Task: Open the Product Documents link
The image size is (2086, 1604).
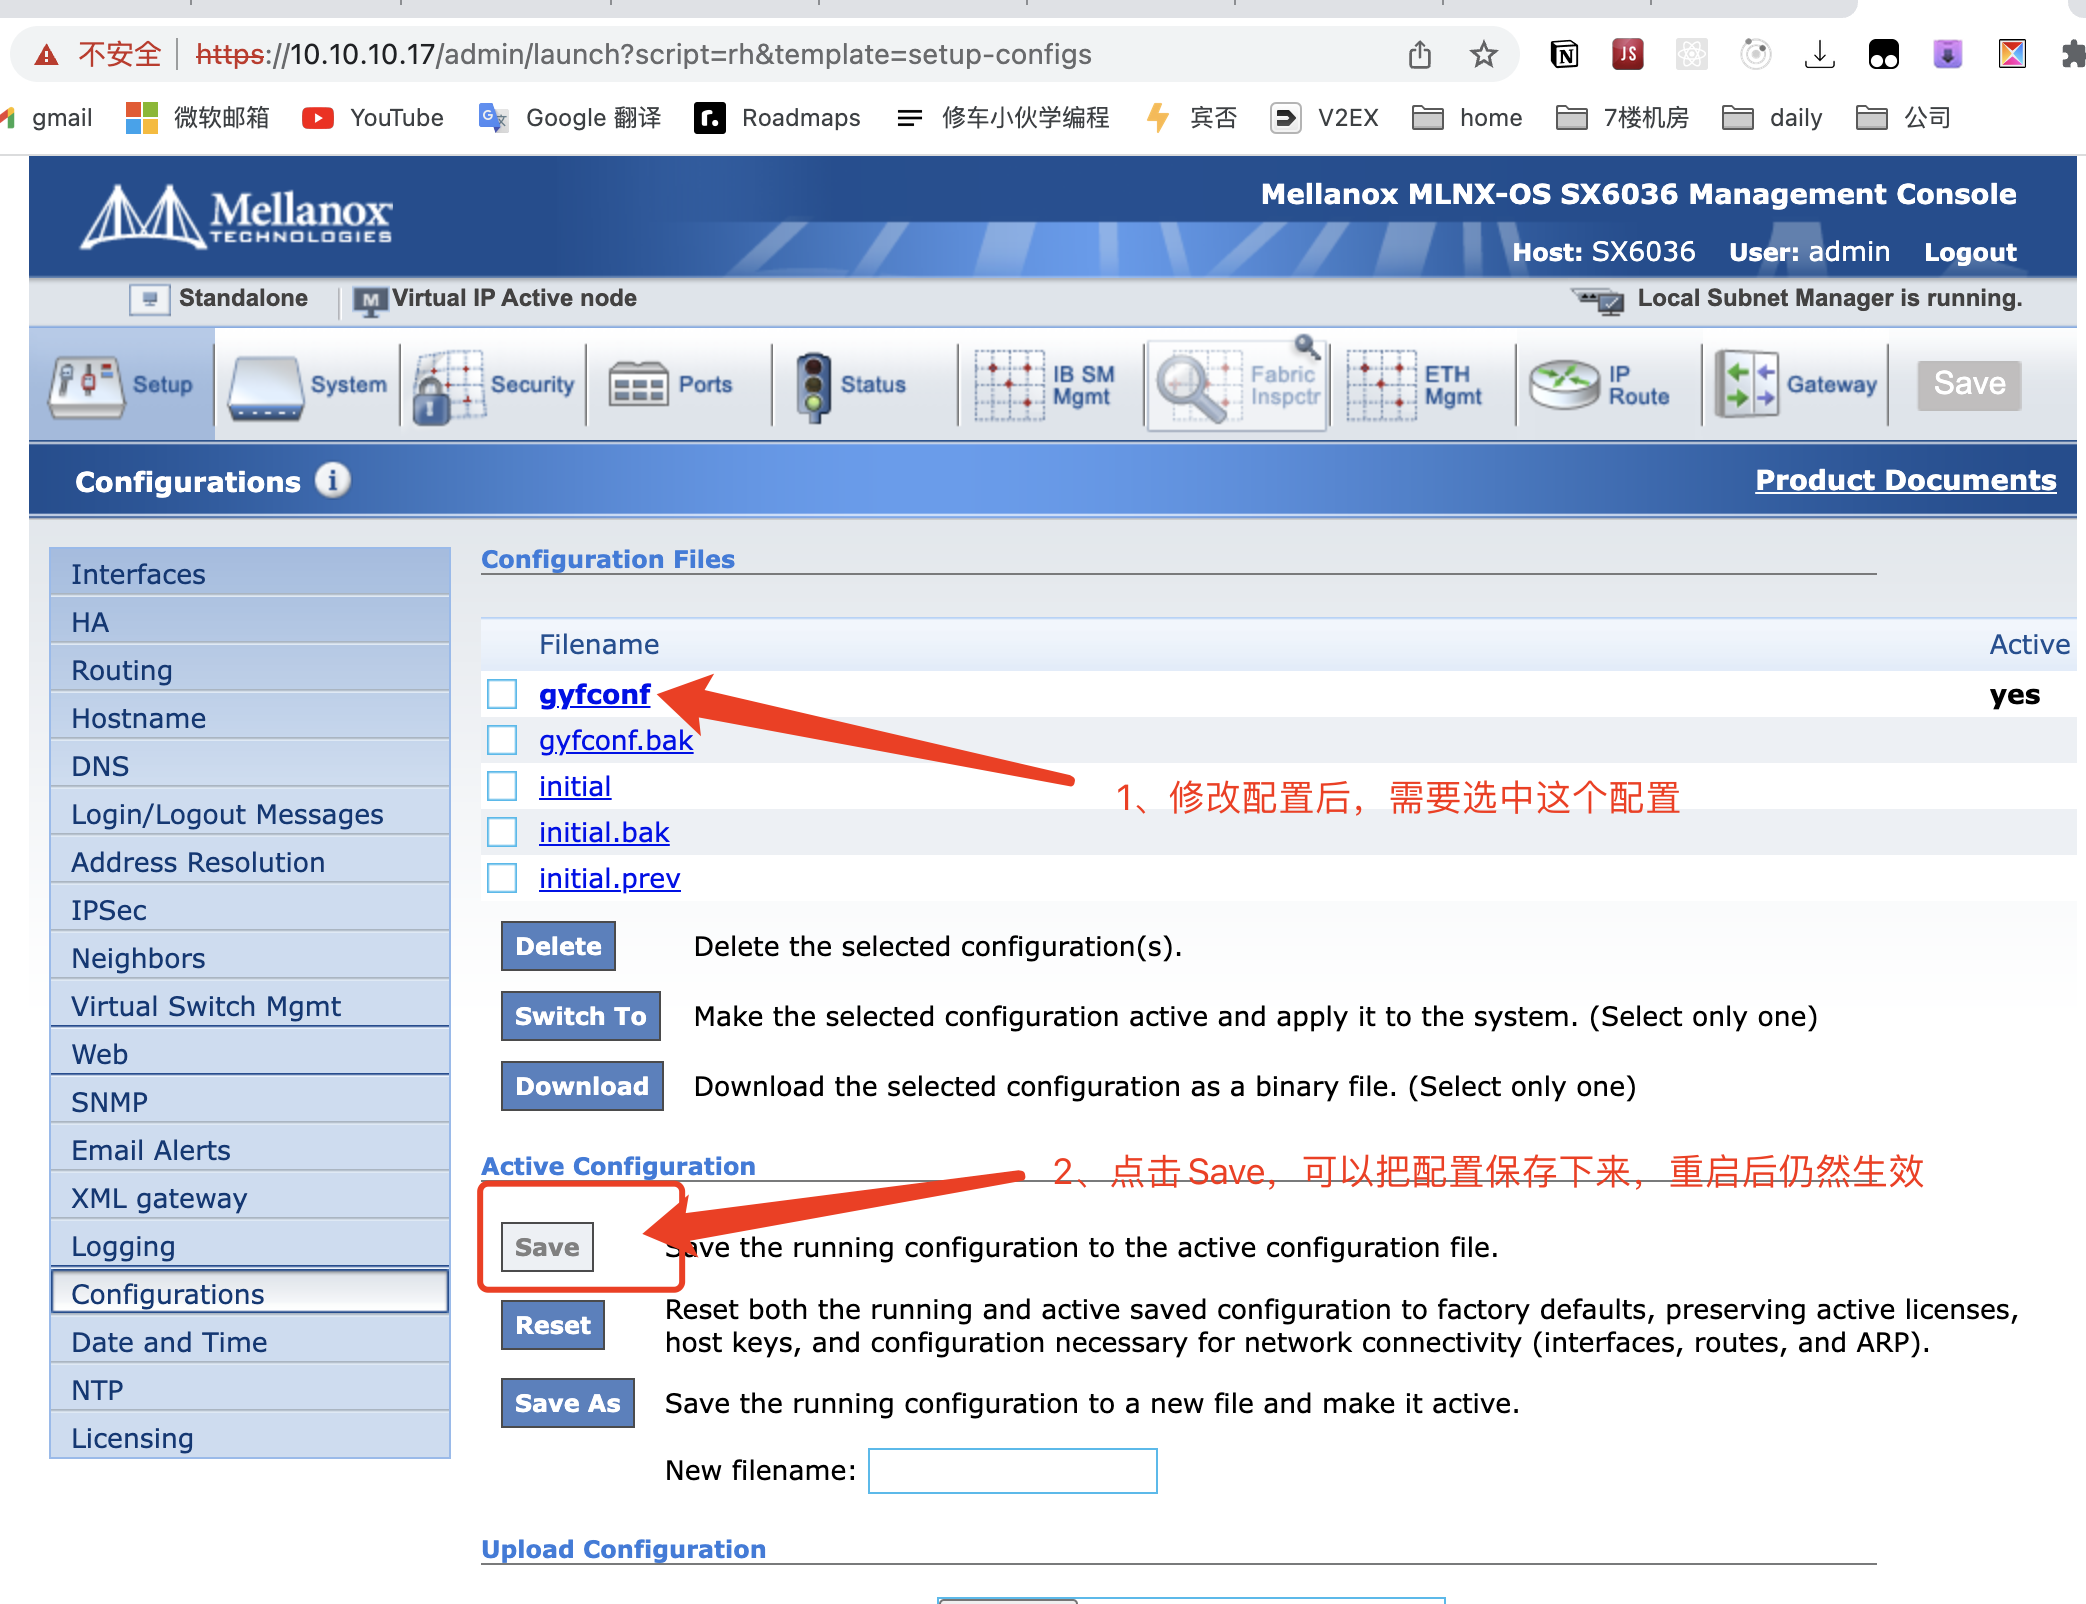Action: point(1906,480)
